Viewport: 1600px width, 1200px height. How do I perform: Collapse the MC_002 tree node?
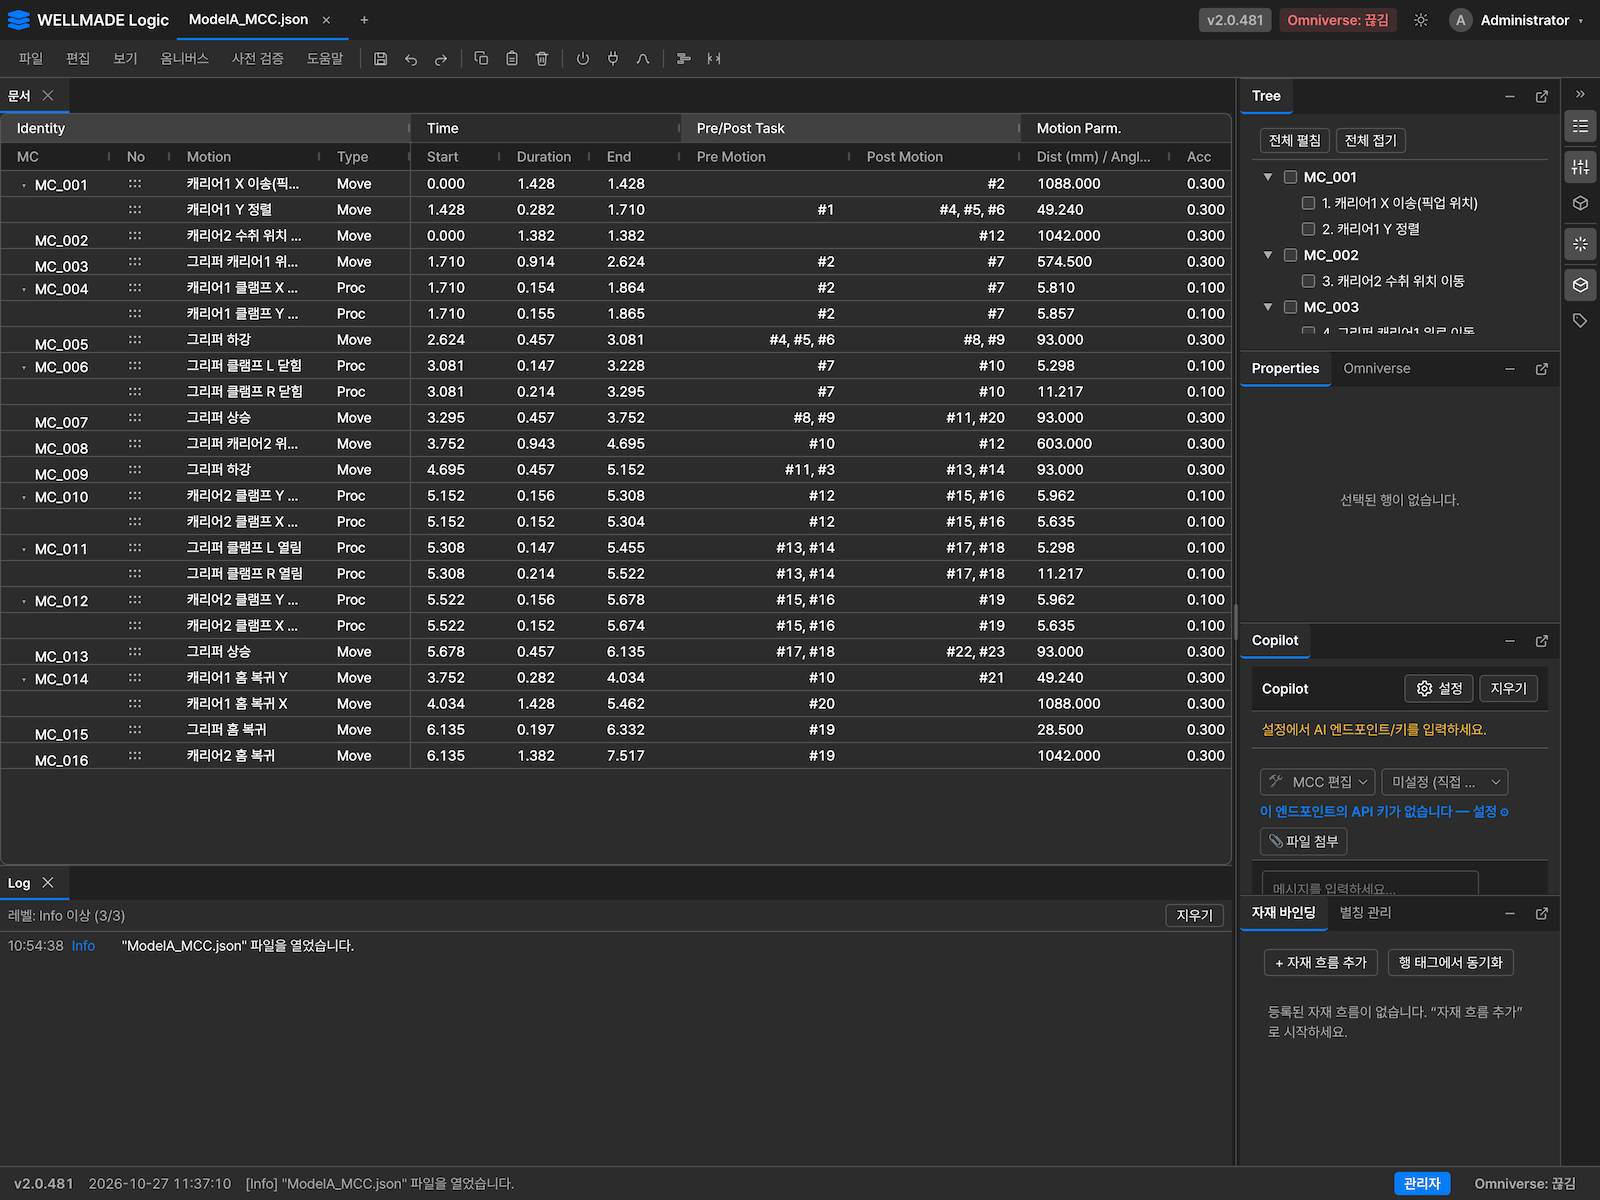pyautogui.click(x=1268, y=255)
